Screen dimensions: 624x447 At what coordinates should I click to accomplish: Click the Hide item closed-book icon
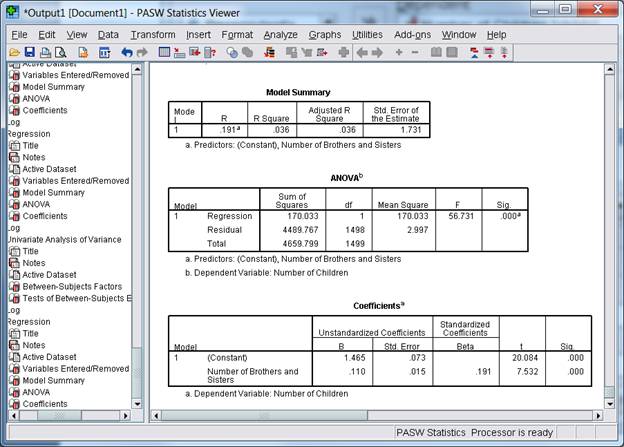(x=452, y=52)
